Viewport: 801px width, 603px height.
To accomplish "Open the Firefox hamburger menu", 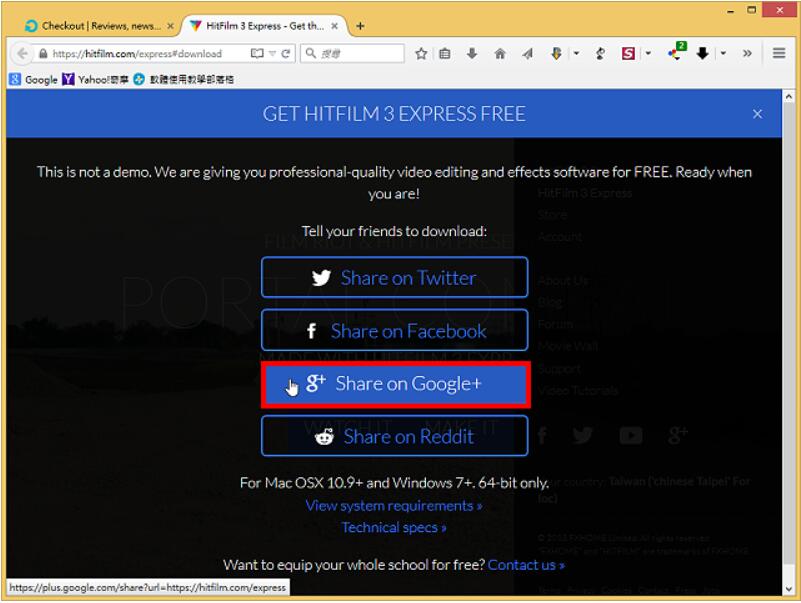I will 779,53.
